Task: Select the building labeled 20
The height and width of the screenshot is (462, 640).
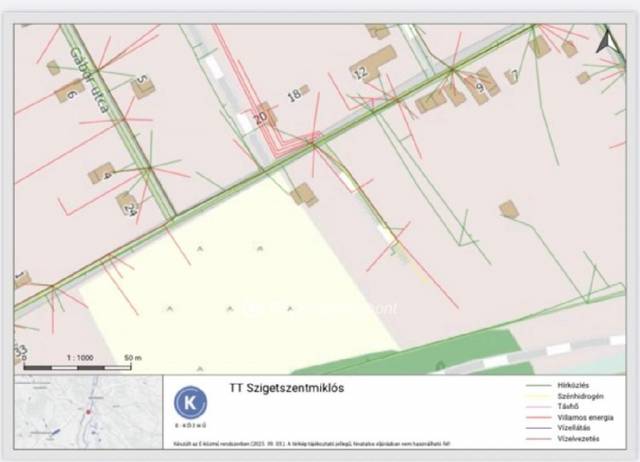Action: (261, 117)
